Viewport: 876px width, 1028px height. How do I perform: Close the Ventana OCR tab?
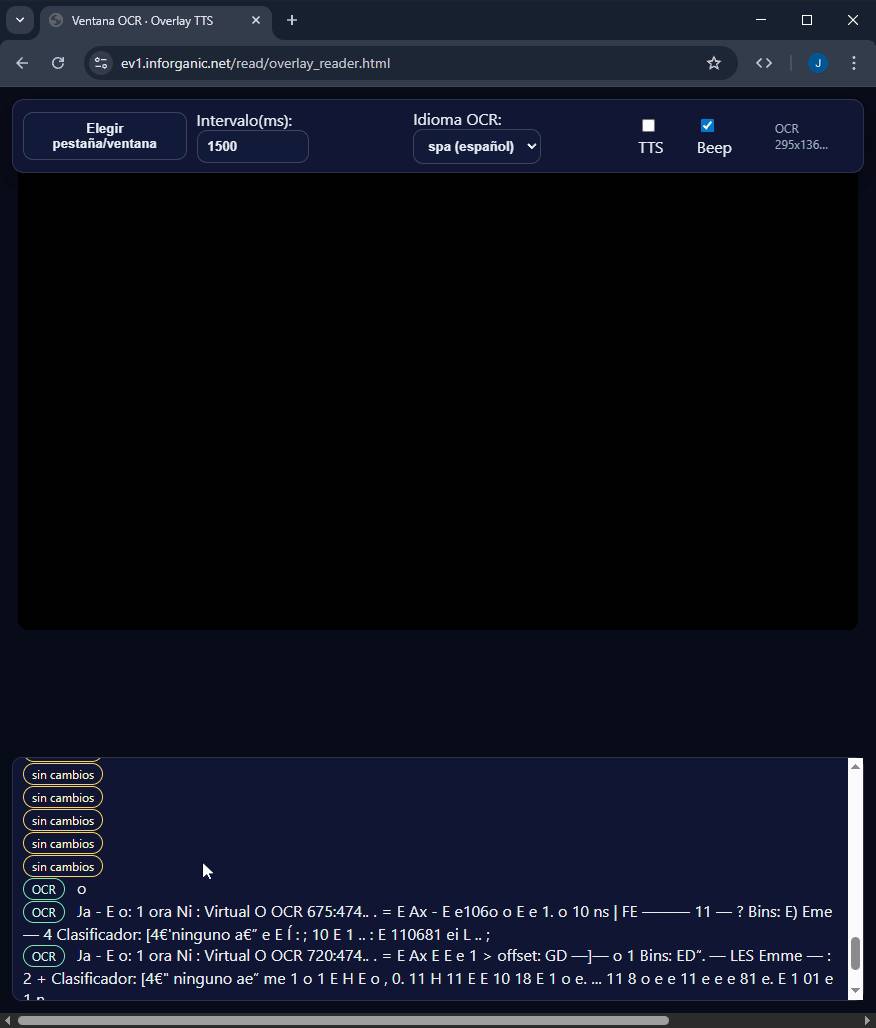tap(256, 20)
